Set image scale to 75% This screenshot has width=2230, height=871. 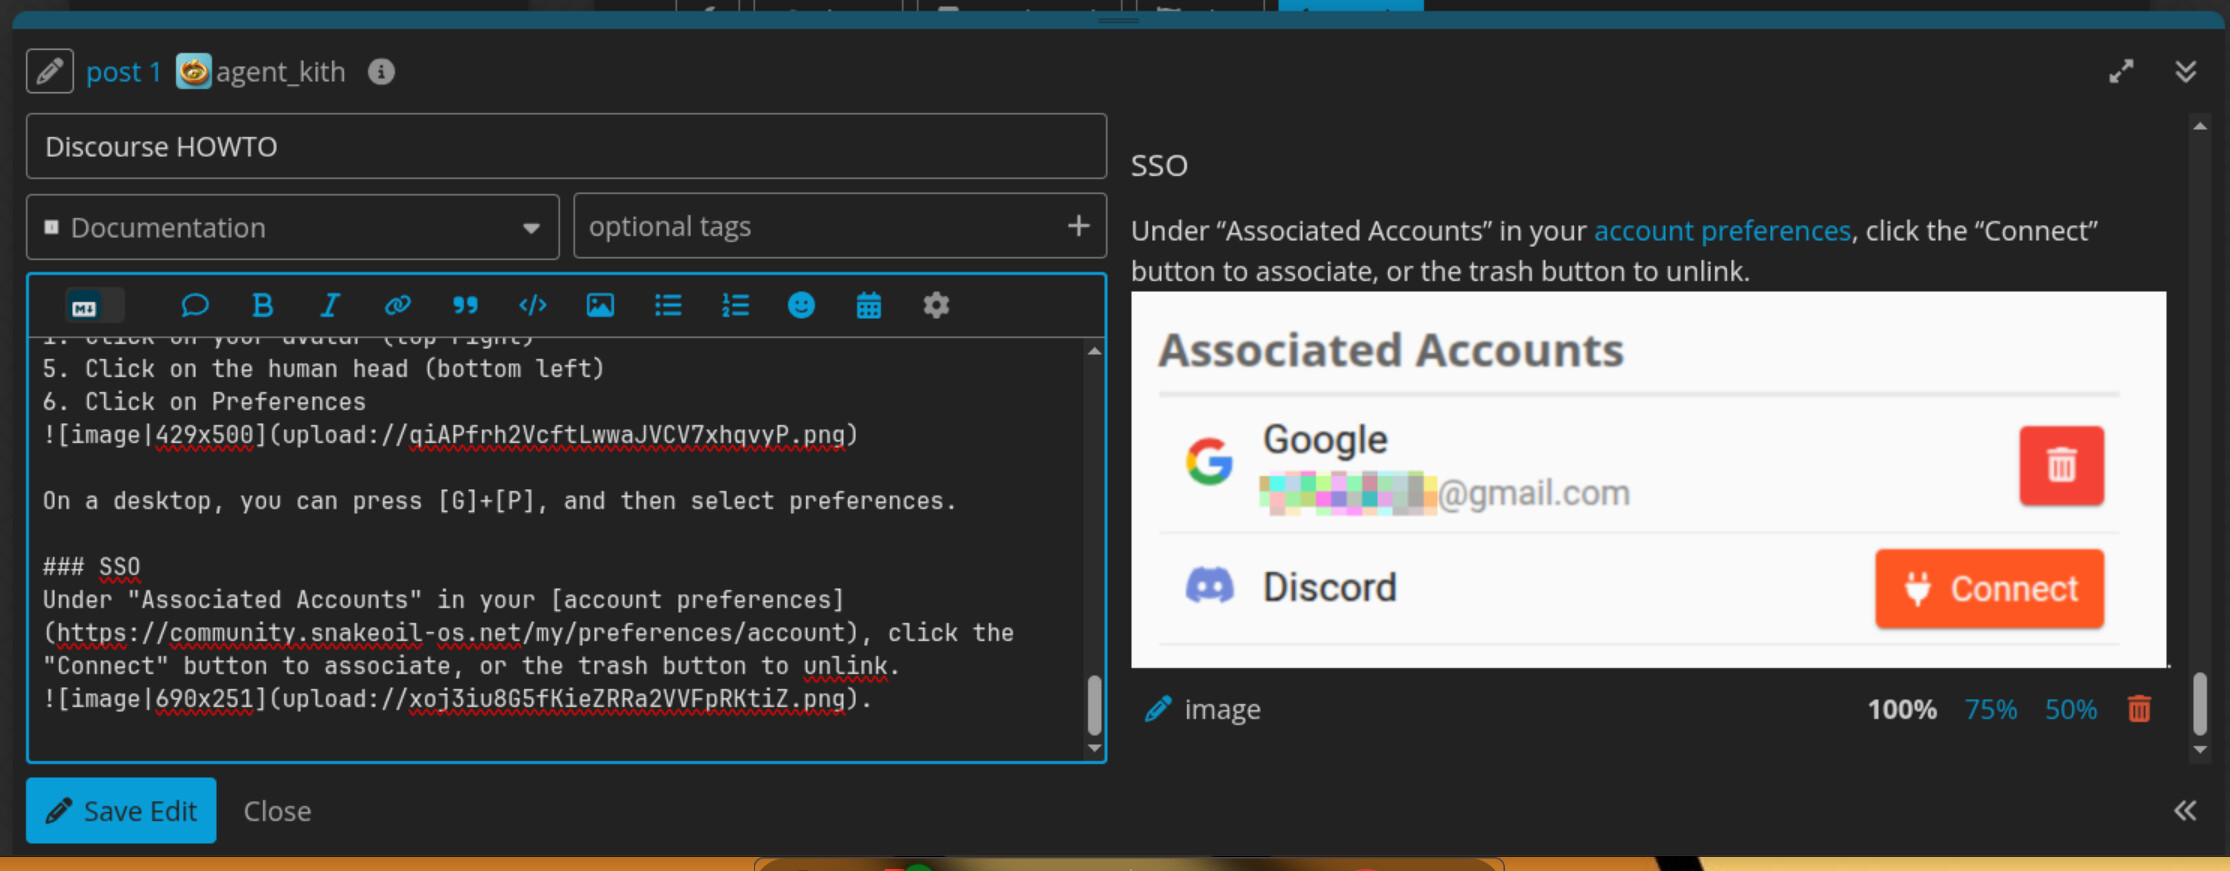click(x=1990, y=710)
